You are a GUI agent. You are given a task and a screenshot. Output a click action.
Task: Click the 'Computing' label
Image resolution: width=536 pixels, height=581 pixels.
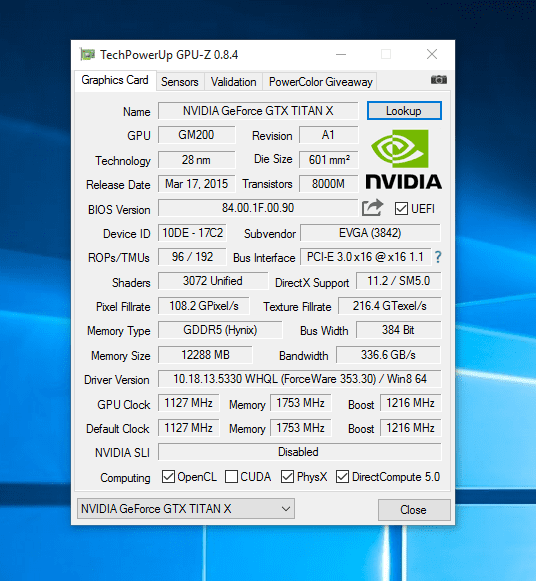[x=125, y=478]
